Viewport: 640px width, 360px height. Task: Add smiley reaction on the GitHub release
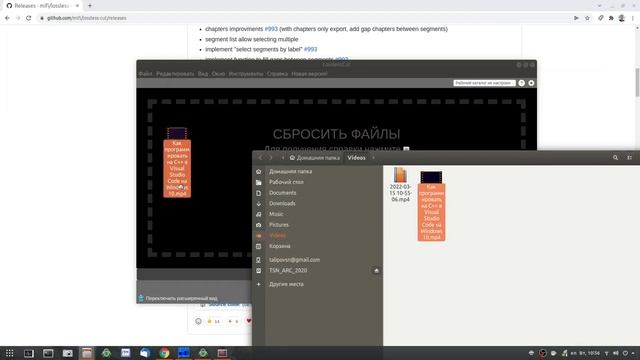198,321
